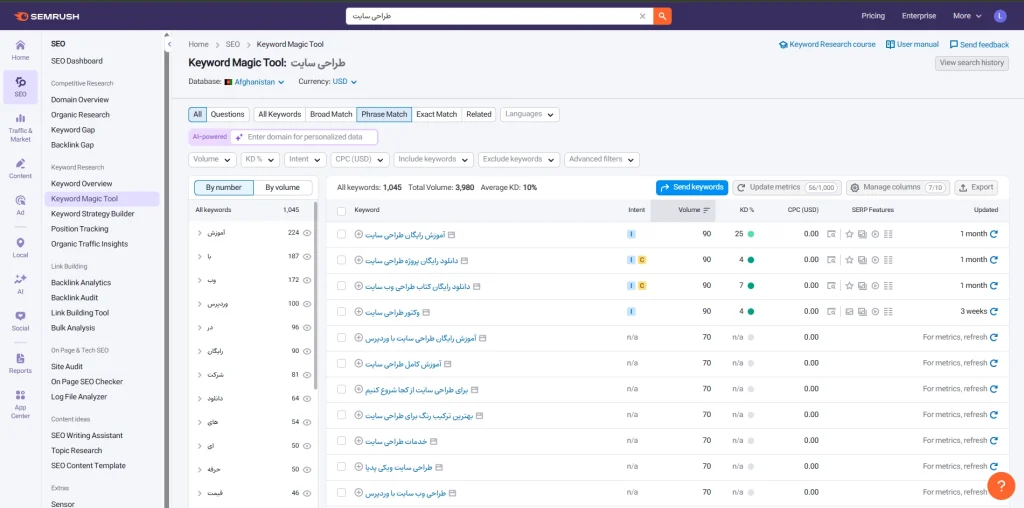This screenshot has height=508, width=1024.
Task: Click the orange search magnifier button
Action: coord(662,16)
